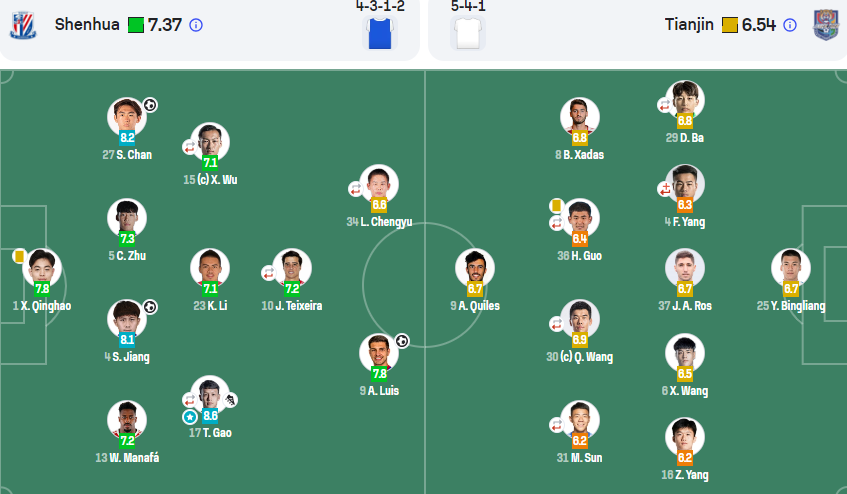Open goalkeeper Y. Bingliang's player photo
Image resolution: width=847 pixels, height=494 pixels.
tap(791, 268)
